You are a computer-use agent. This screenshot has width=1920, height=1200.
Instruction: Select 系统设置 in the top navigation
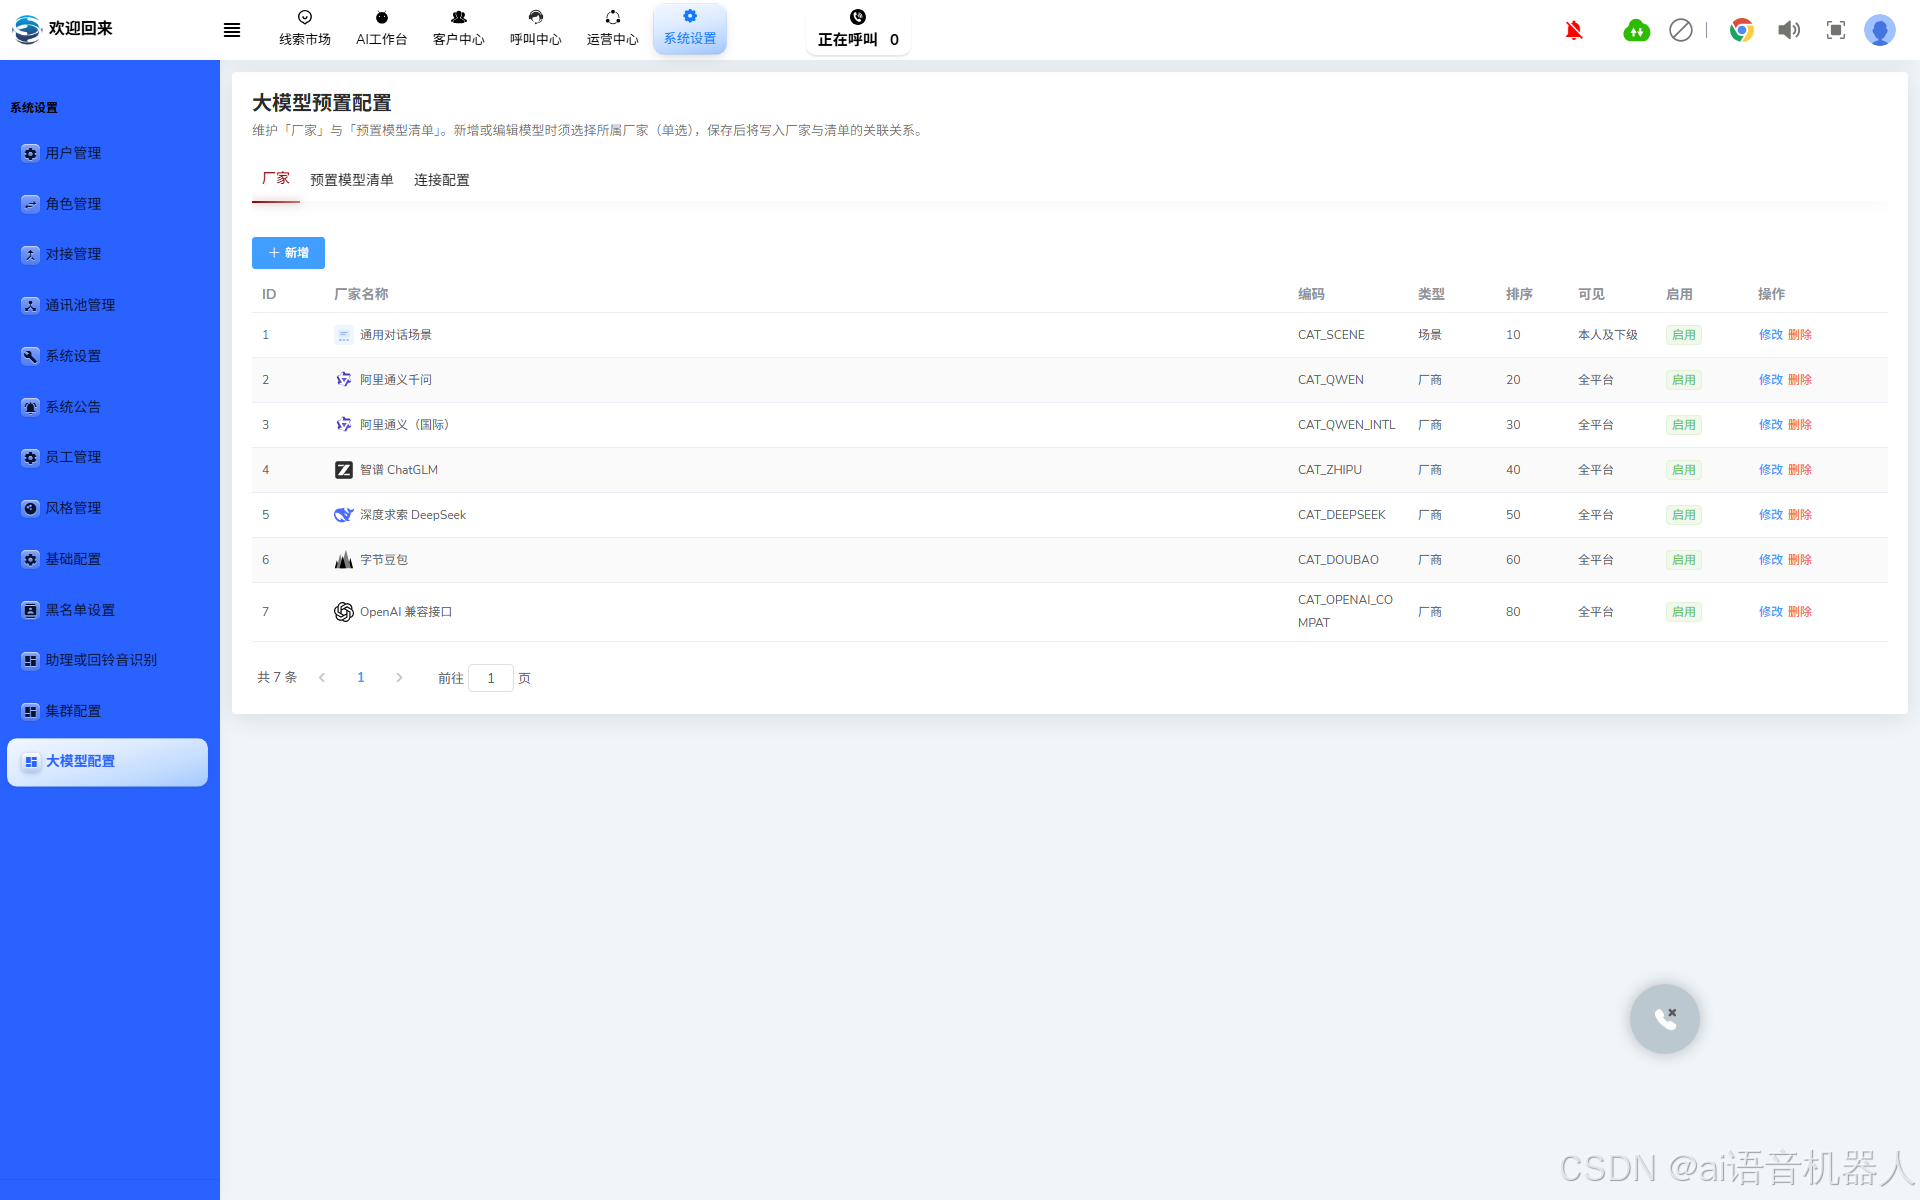click(690, 28)
